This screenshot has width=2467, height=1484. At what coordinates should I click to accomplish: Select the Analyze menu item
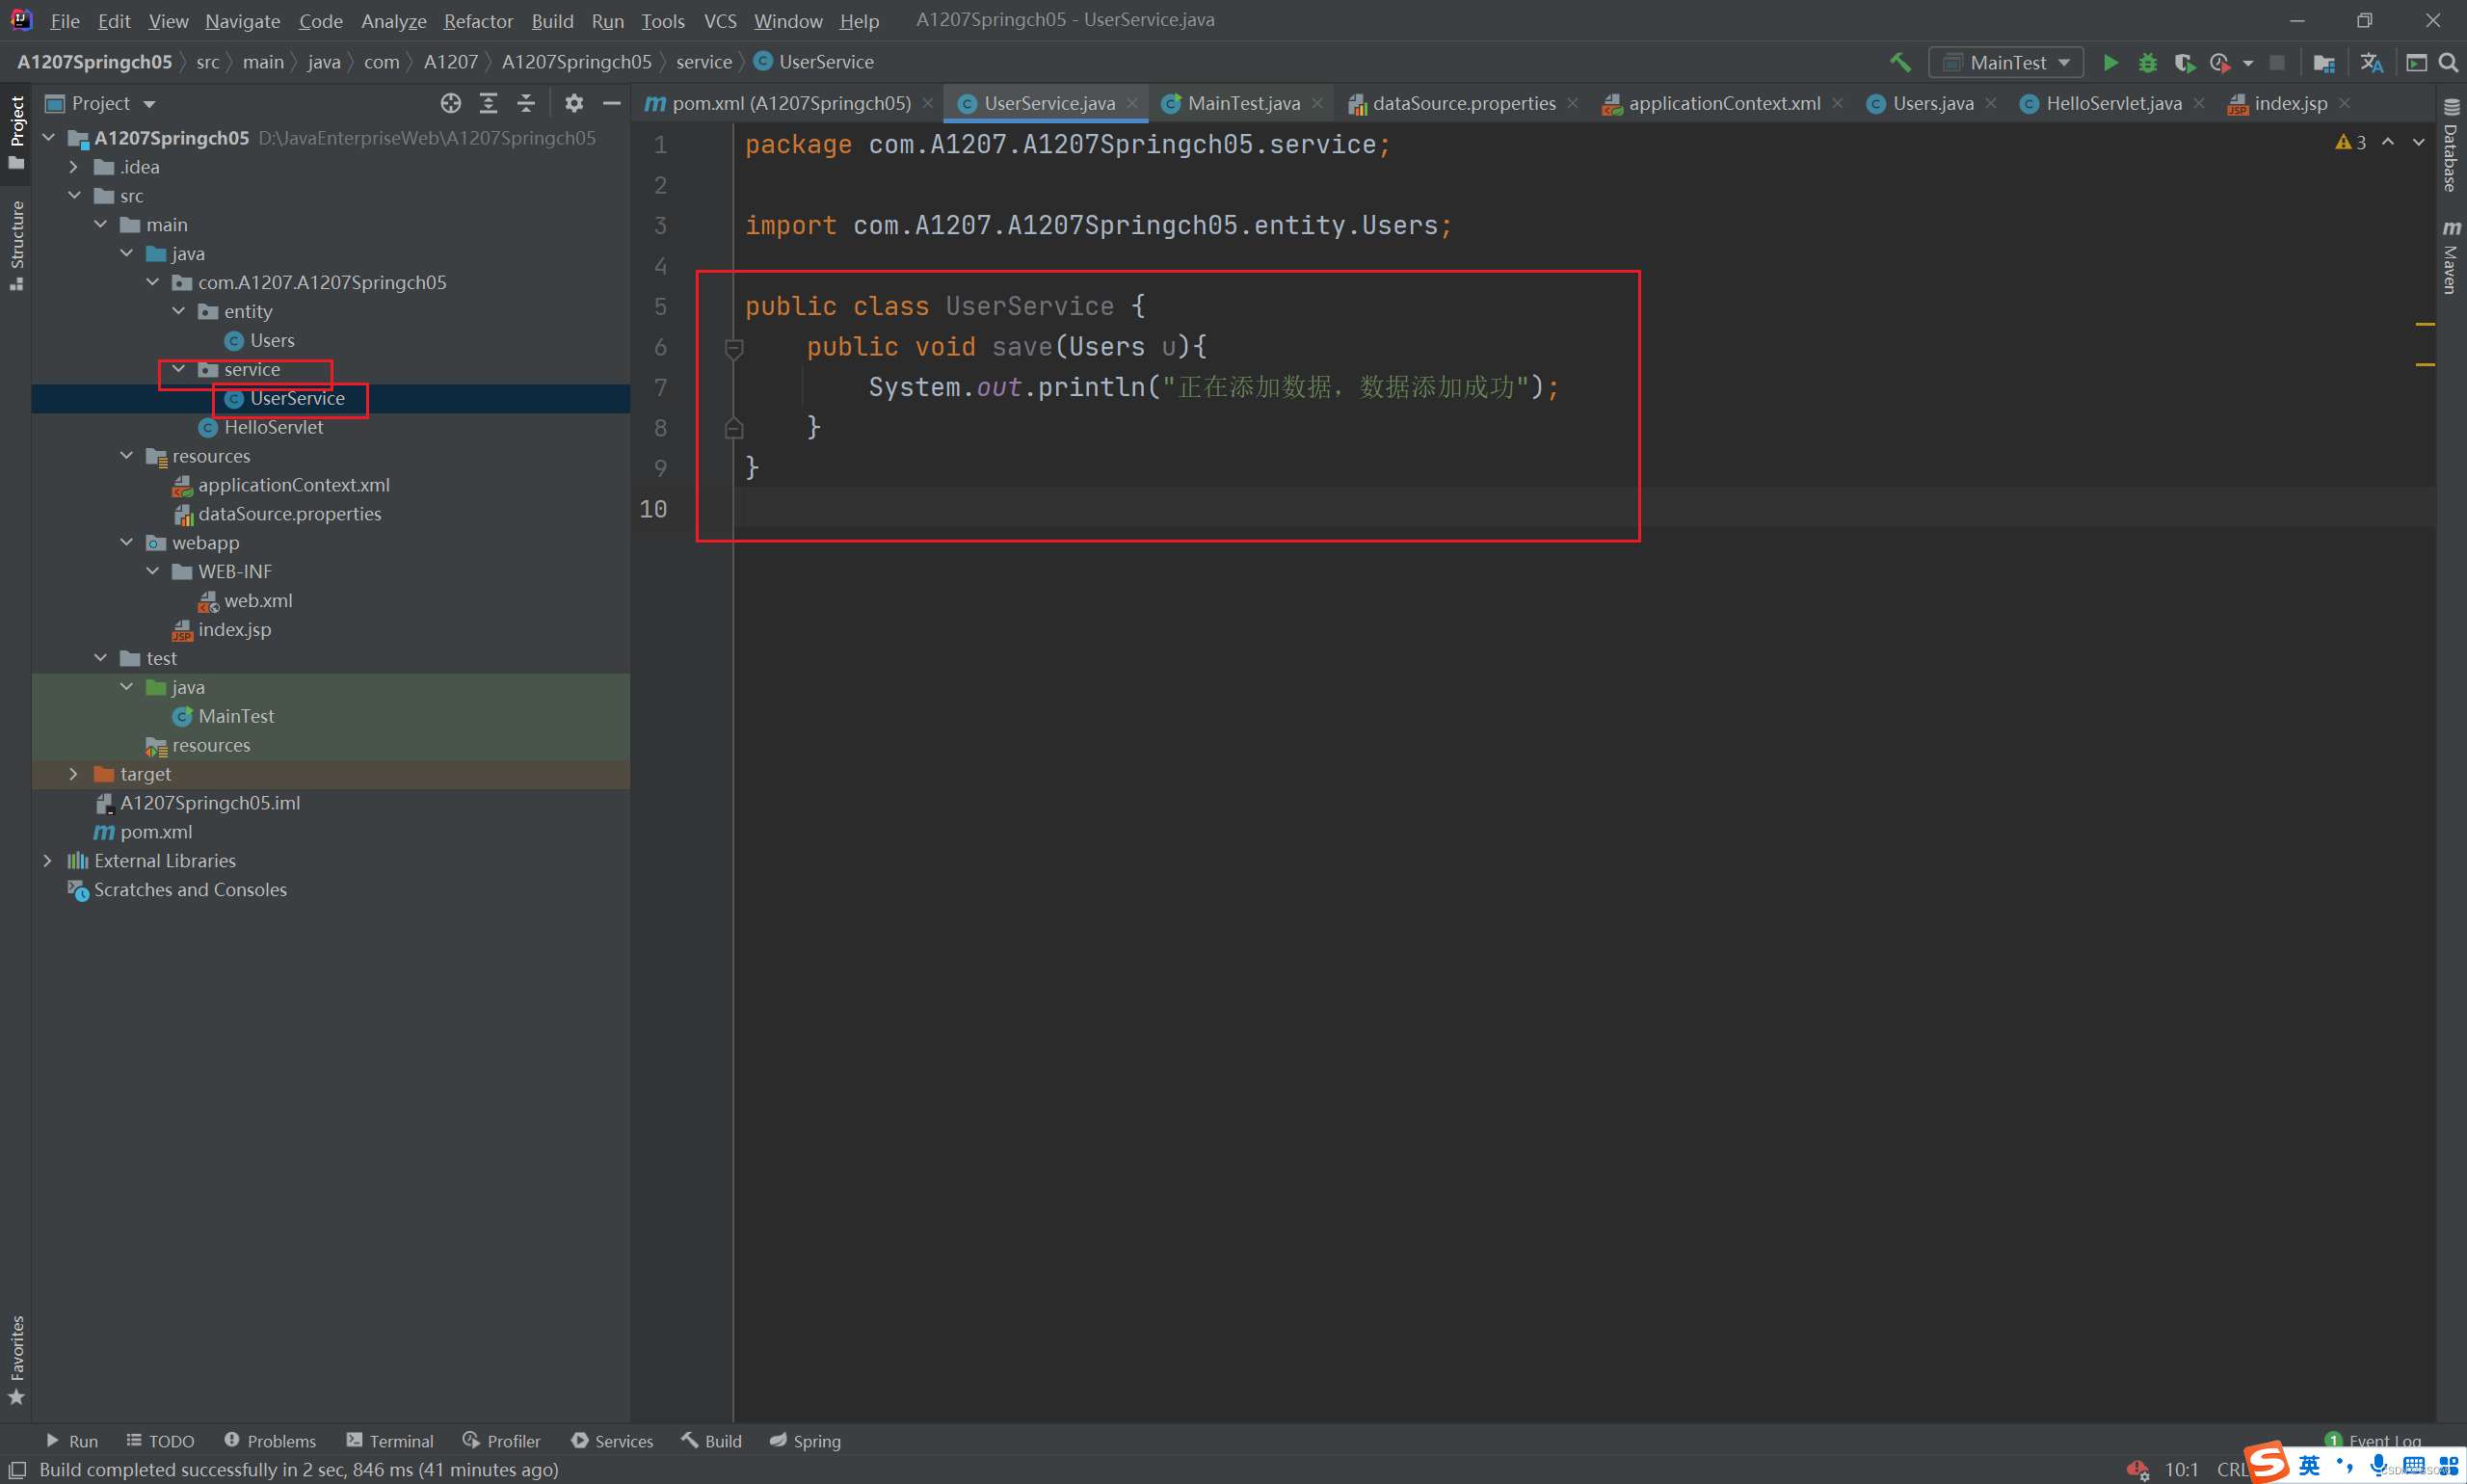pos(391,21)
